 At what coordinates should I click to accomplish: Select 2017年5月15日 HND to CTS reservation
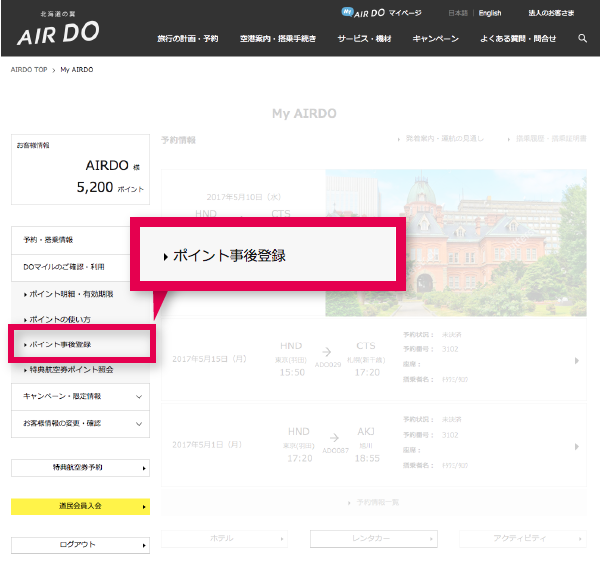pos(374,359)
